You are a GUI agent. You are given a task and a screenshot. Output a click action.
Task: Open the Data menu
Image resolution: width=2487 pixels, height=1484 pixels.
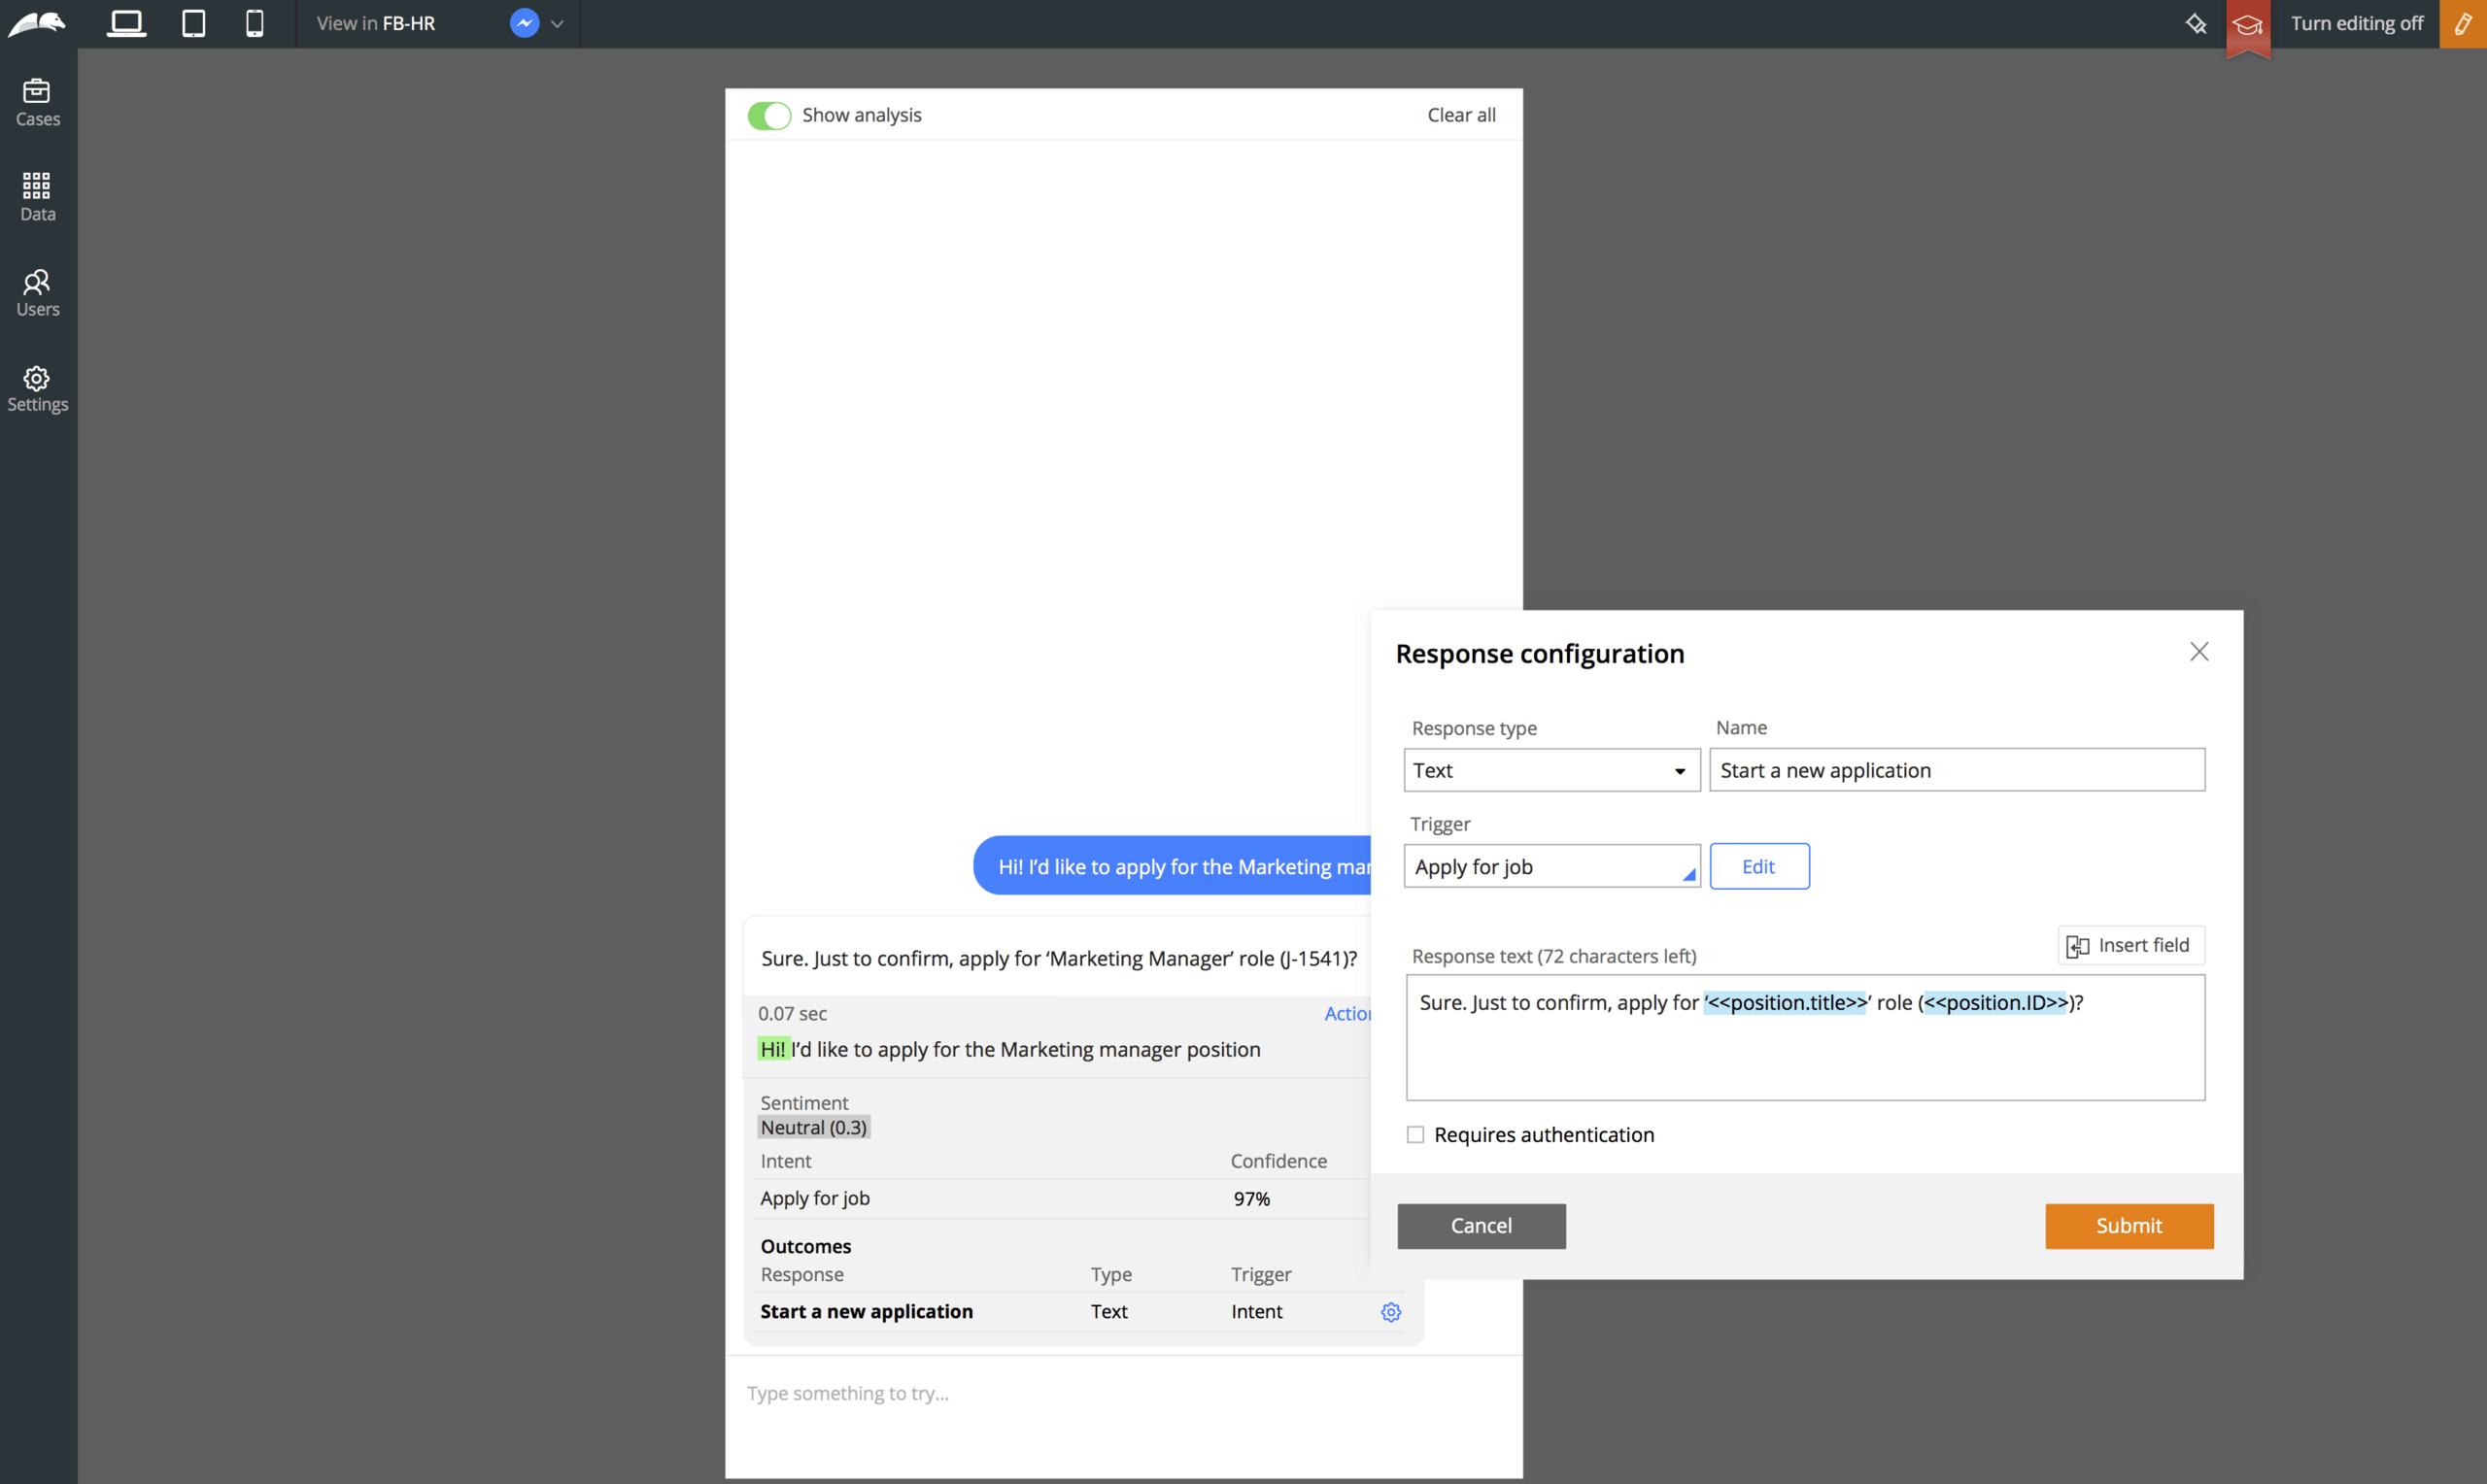coord(38,197)
